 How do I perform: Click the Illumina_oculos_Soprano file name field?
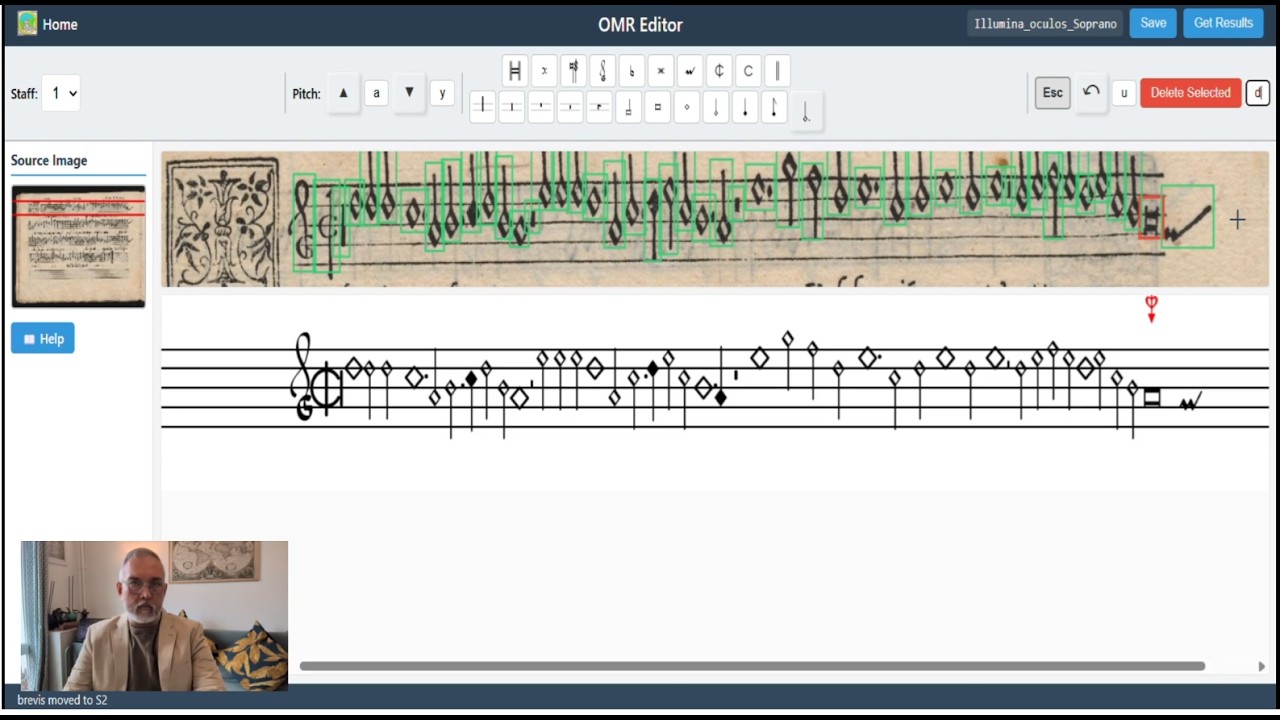pos(1045,24)
